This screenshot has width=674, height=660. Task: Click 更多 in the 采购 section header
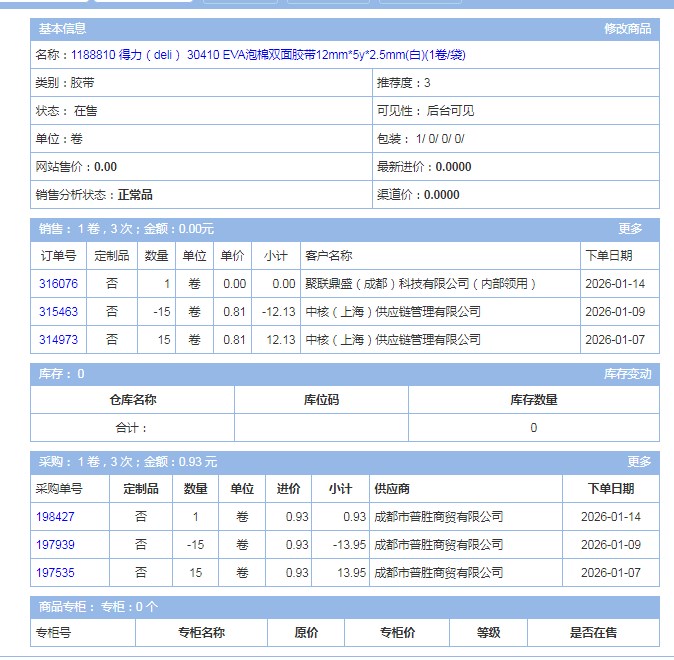tap(639, 462)
